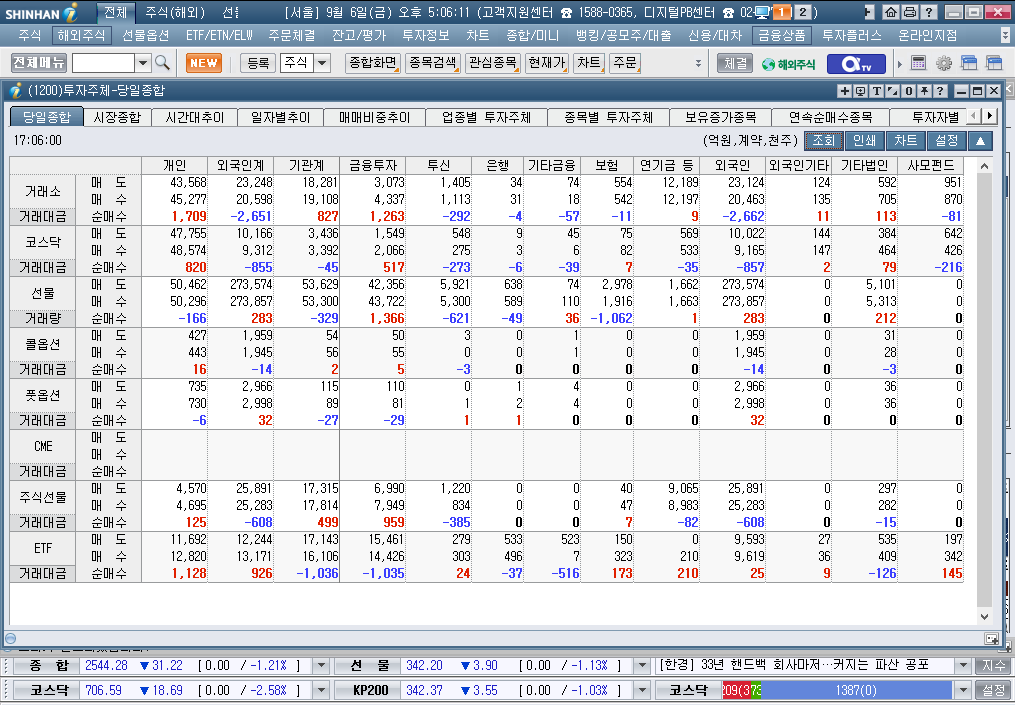
Task: Open the calculator icon in toolbar
Action: pos(918,63)
